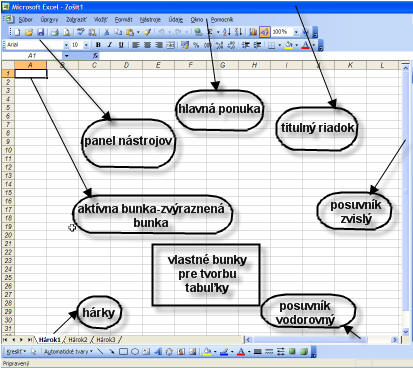This screenshot has width=413, height=368.
Task: Click the Save floppy disk icon
Action: tap(40, 32)
